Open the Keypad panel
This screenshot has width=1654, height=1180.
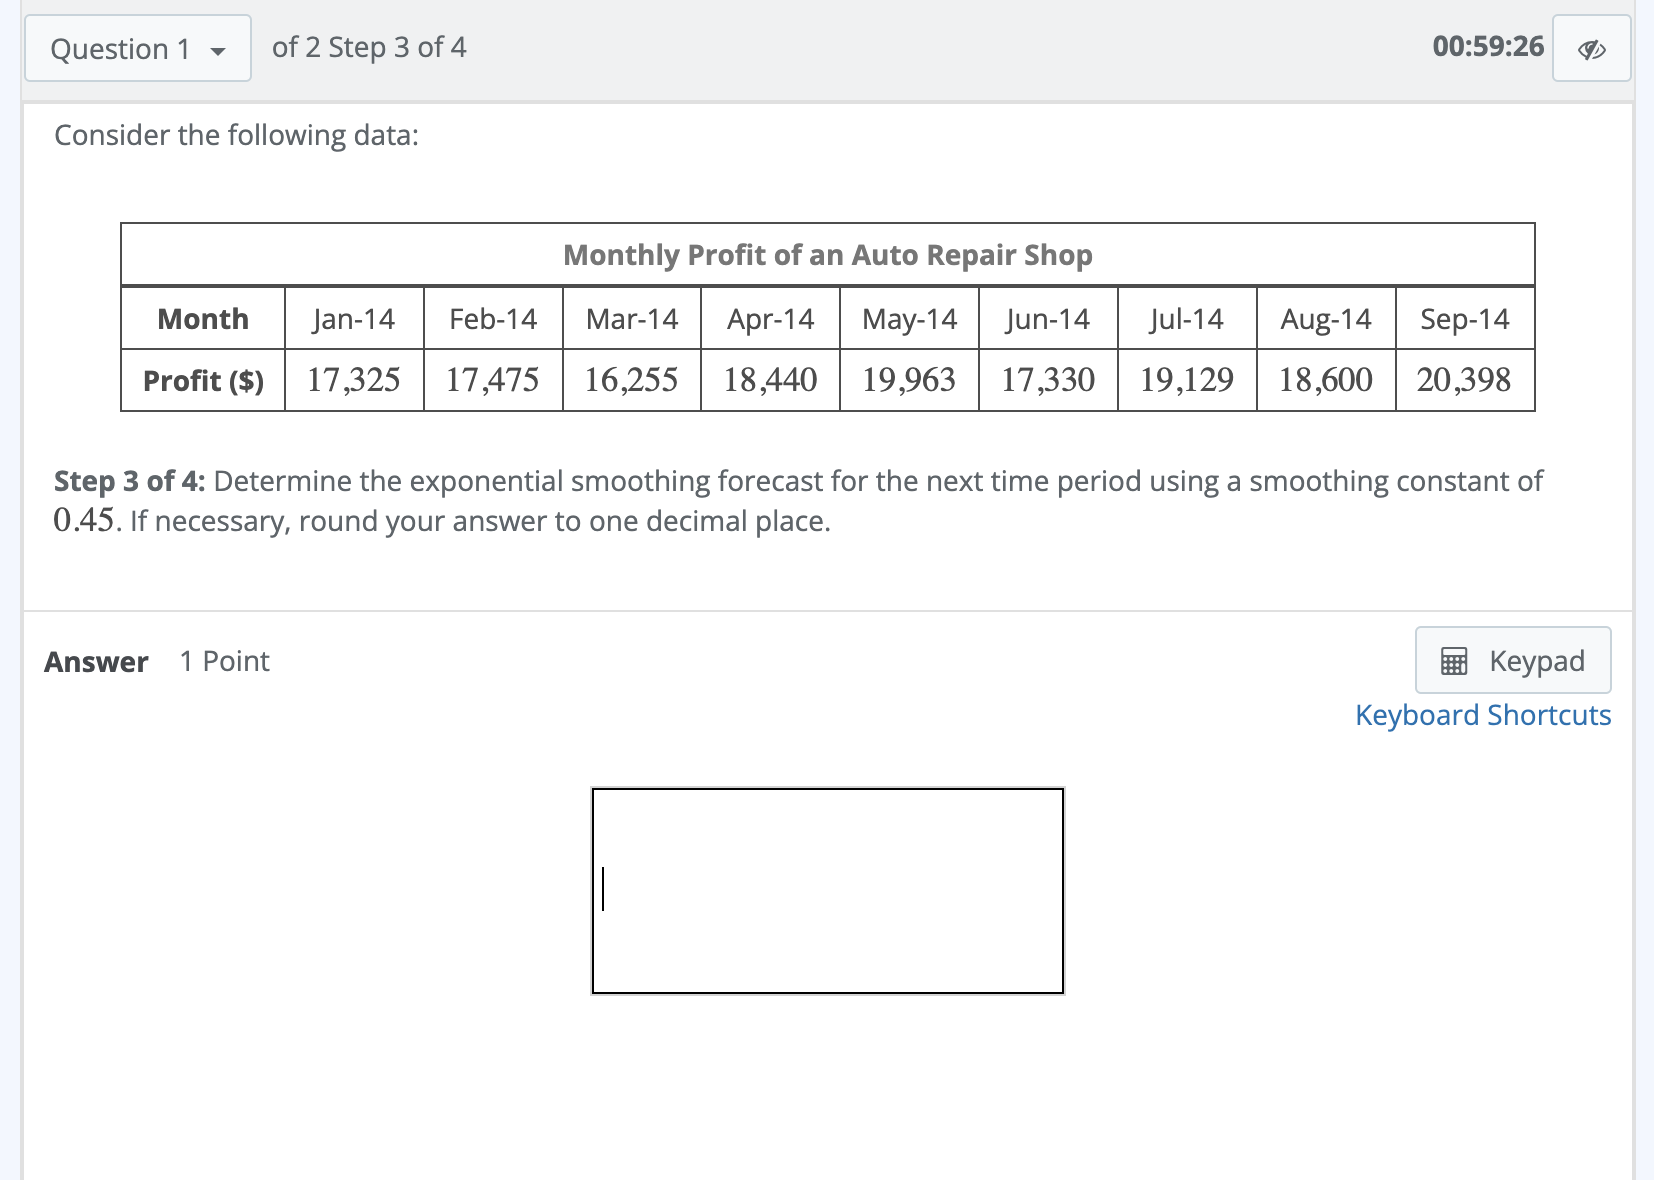(1512, 660)
